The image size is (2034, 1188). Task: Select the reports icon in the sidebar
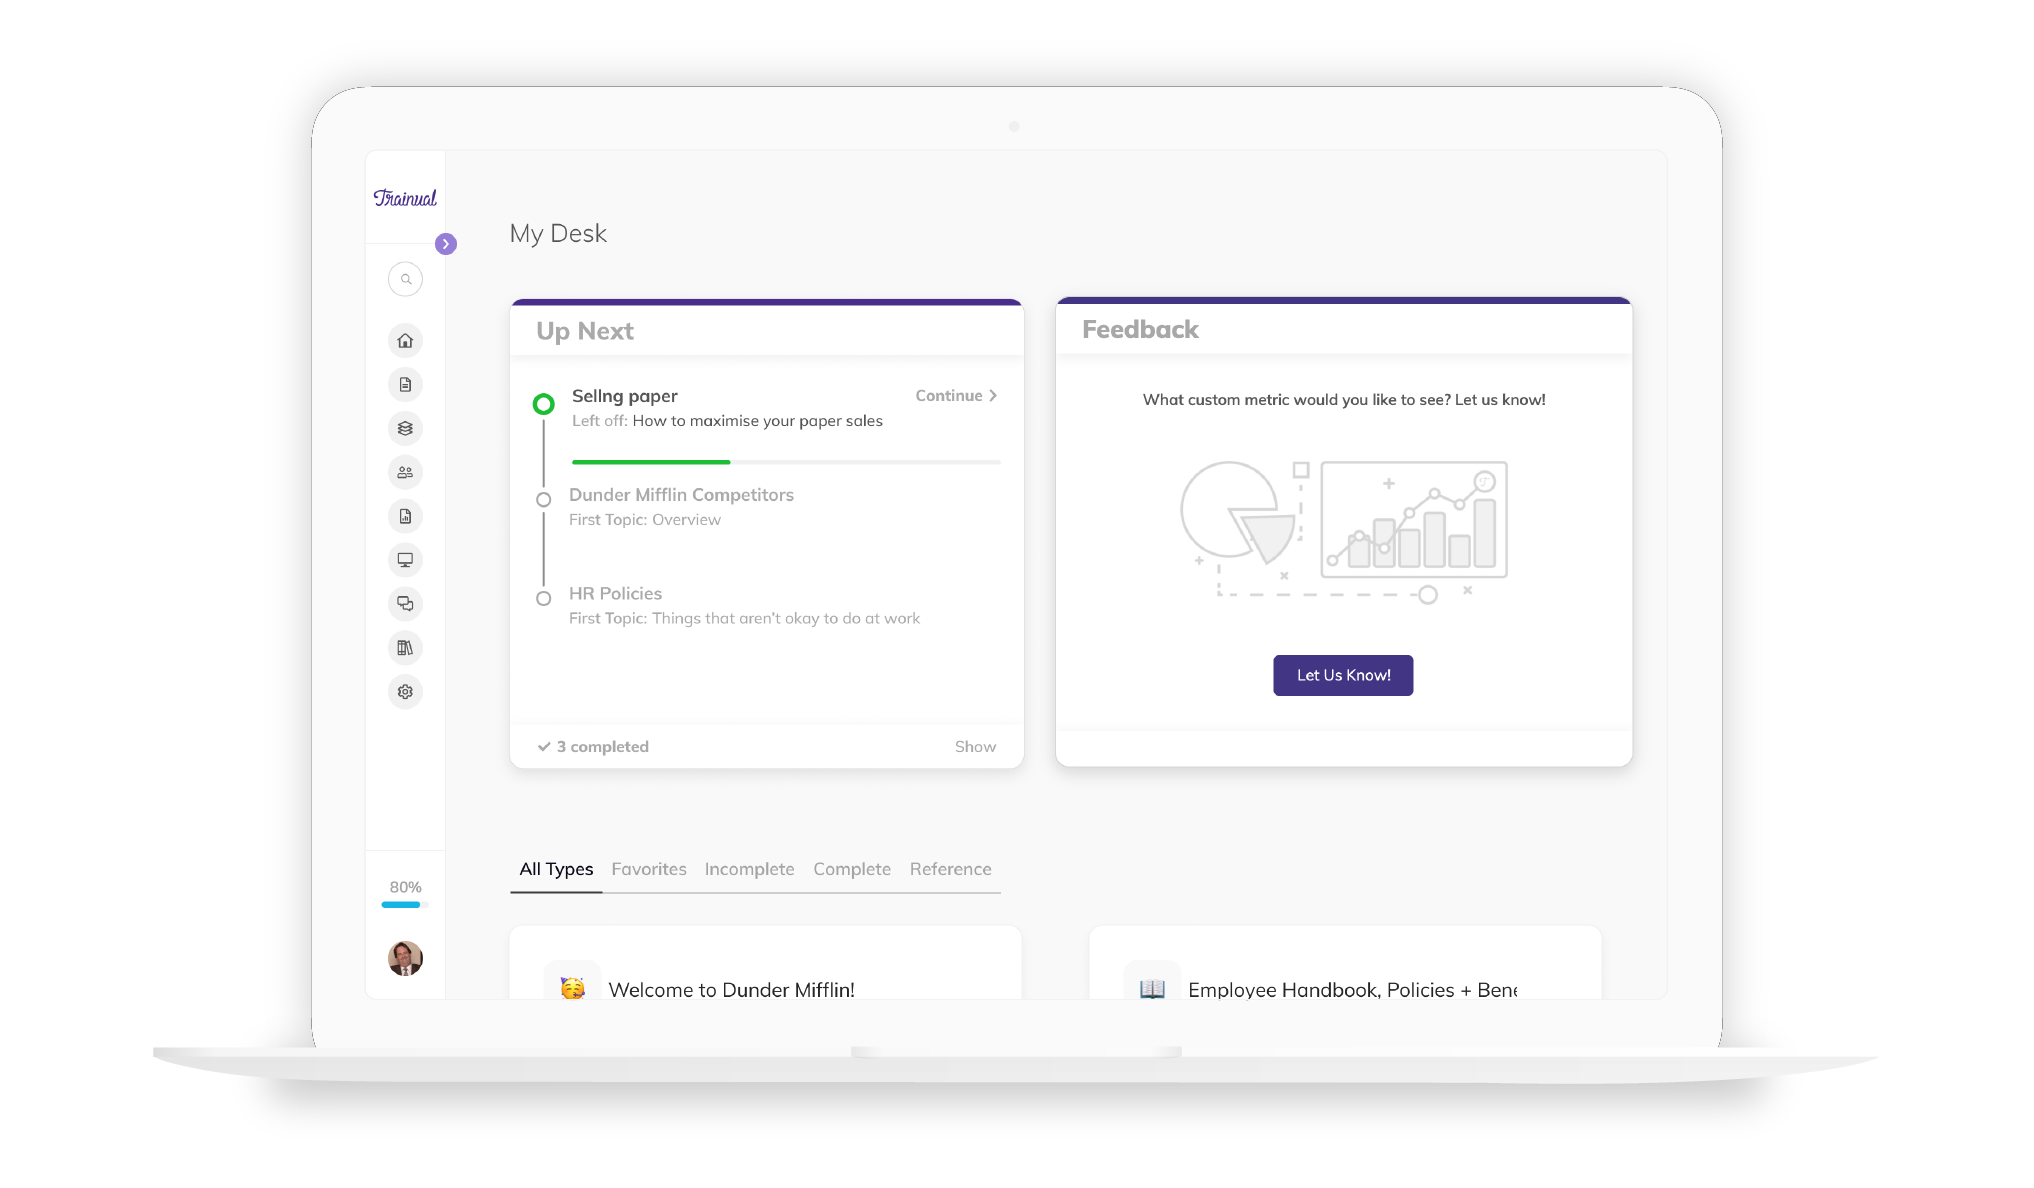(405, 516)
